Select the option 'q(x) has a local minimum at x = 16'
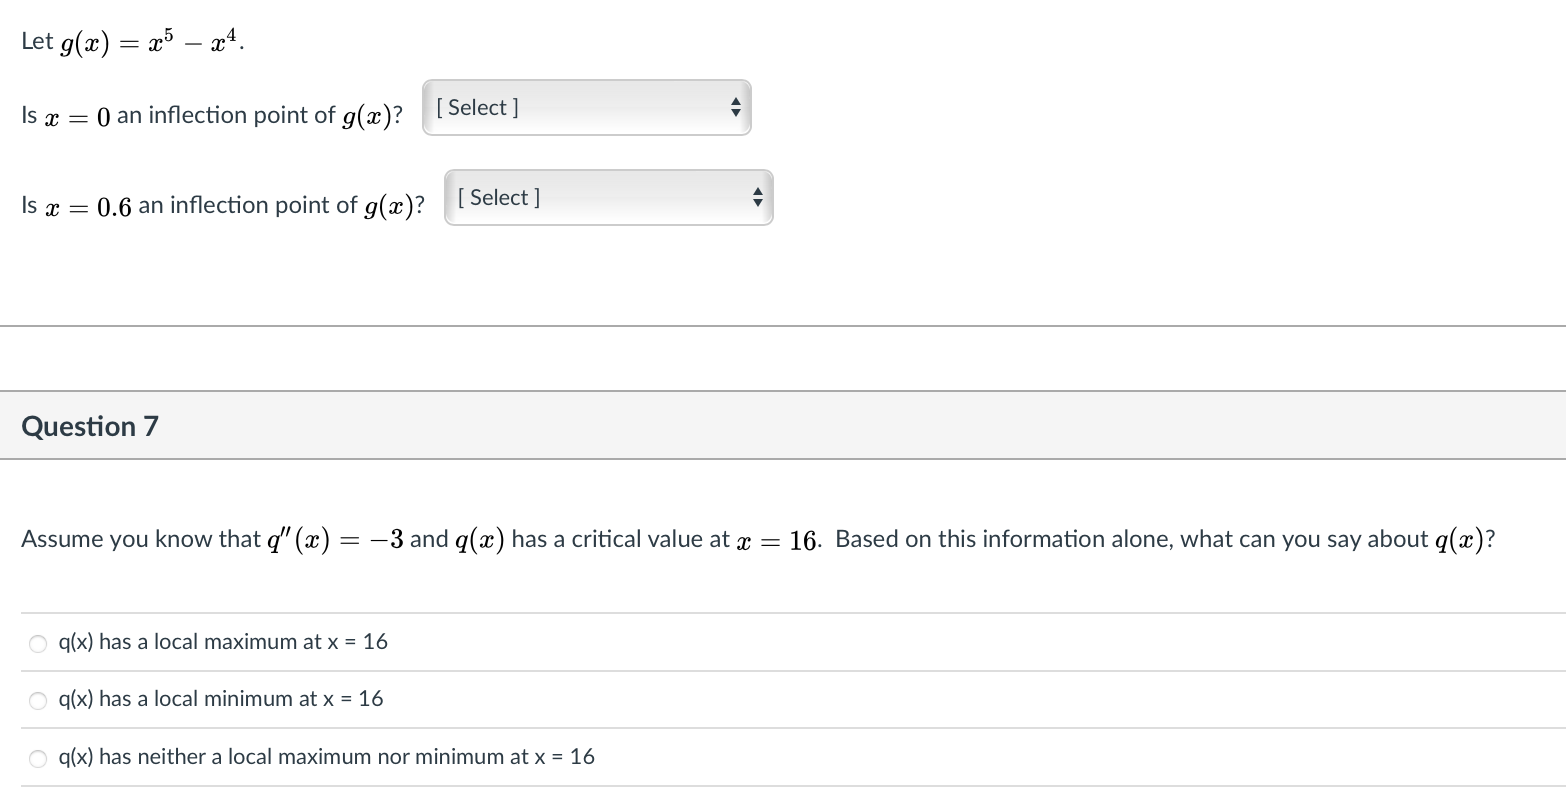This screenshot has width=1566, height=796. [x=220, y=699]
